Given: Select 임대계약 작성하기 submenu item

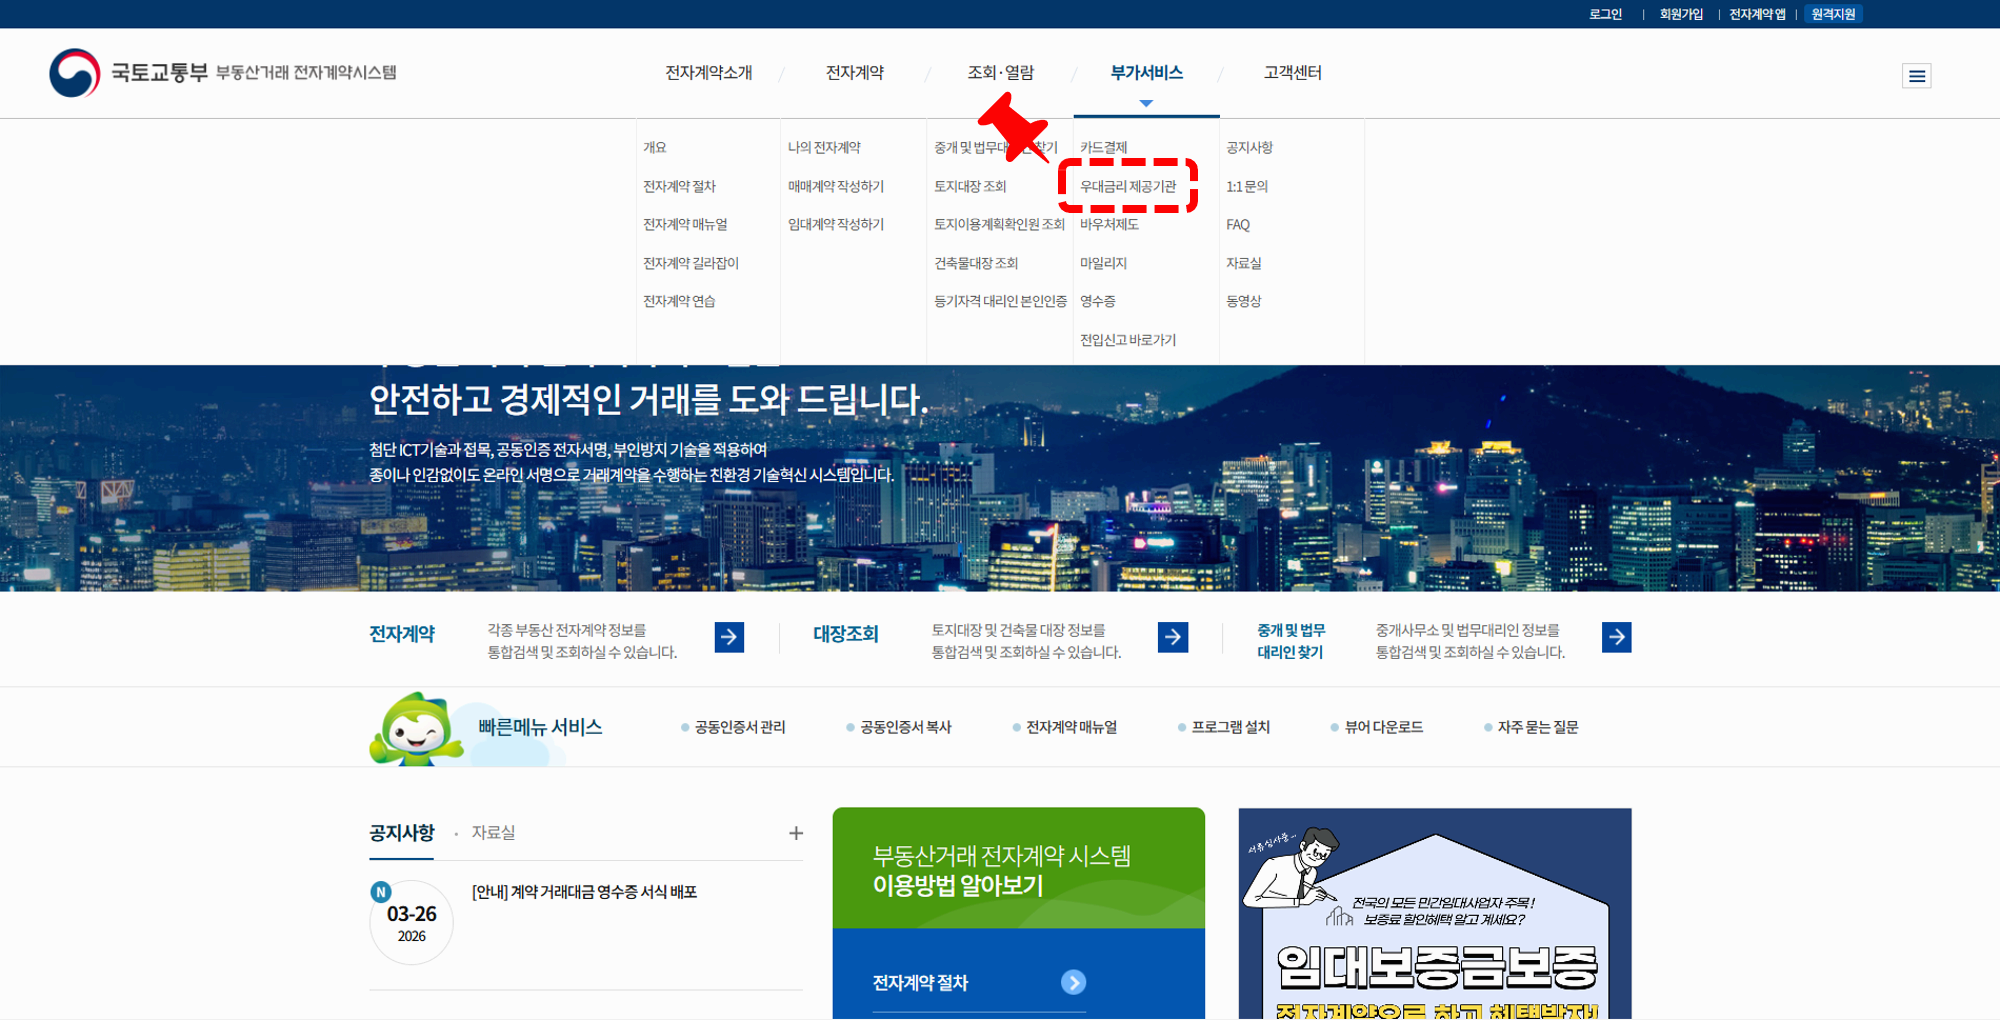Looking at the screenshot, I should click(x=836, y=224).
